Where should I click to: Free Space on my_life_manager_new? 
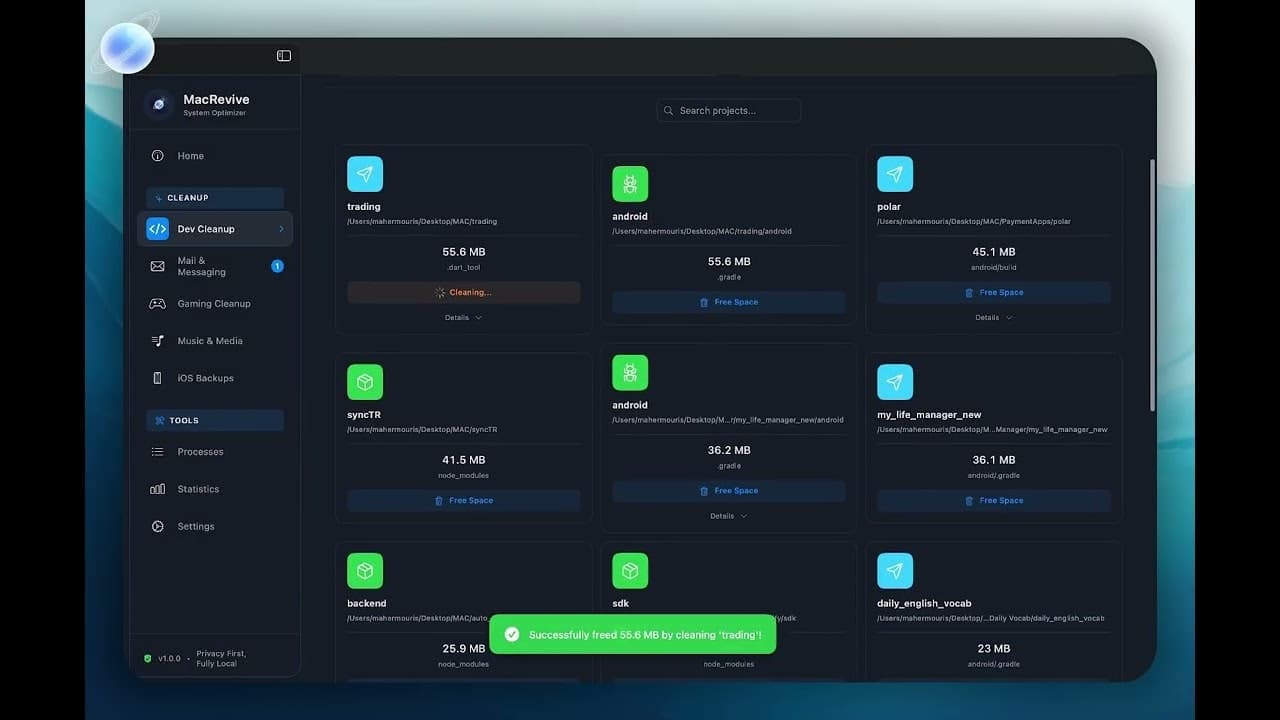[993, 500]
